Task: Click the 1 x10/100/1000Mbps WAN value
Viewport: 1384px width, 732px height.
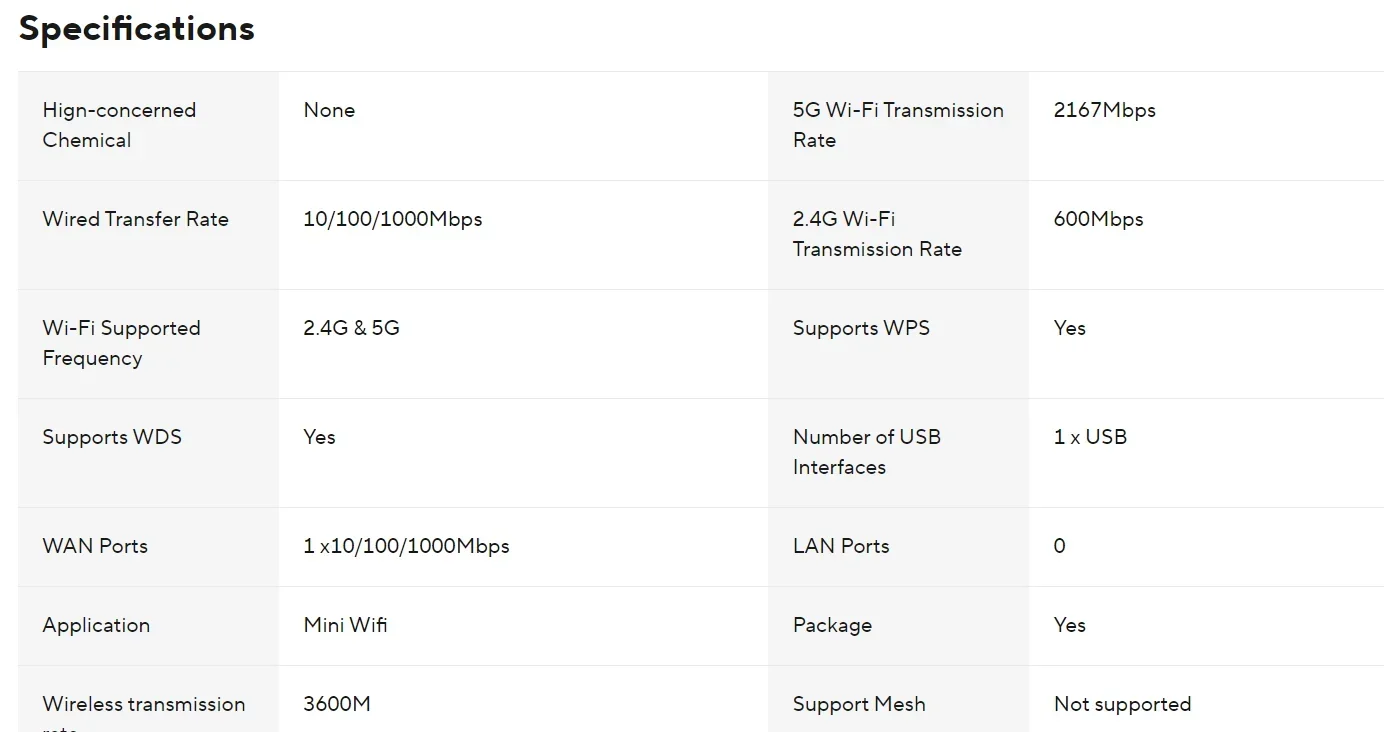Action: pos(406,546)
